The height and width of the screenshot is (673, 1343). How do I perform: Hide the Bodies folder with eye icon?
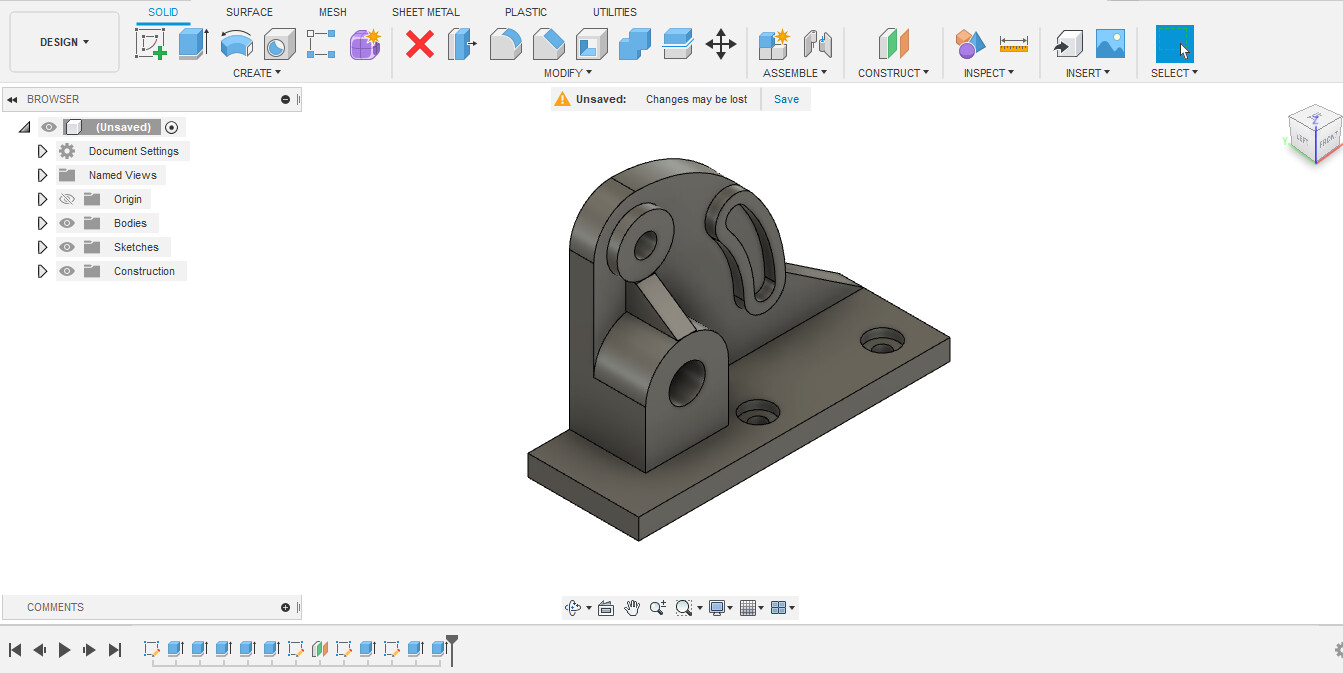coord(67,223)
